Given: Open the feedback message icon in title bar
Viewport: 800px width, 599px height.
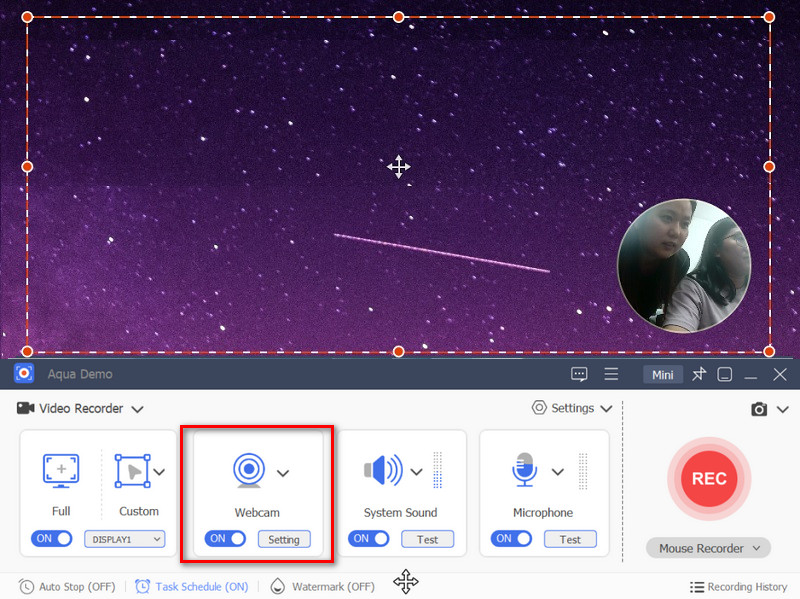Looking at the screenshot, I should (x=579, y=374).
